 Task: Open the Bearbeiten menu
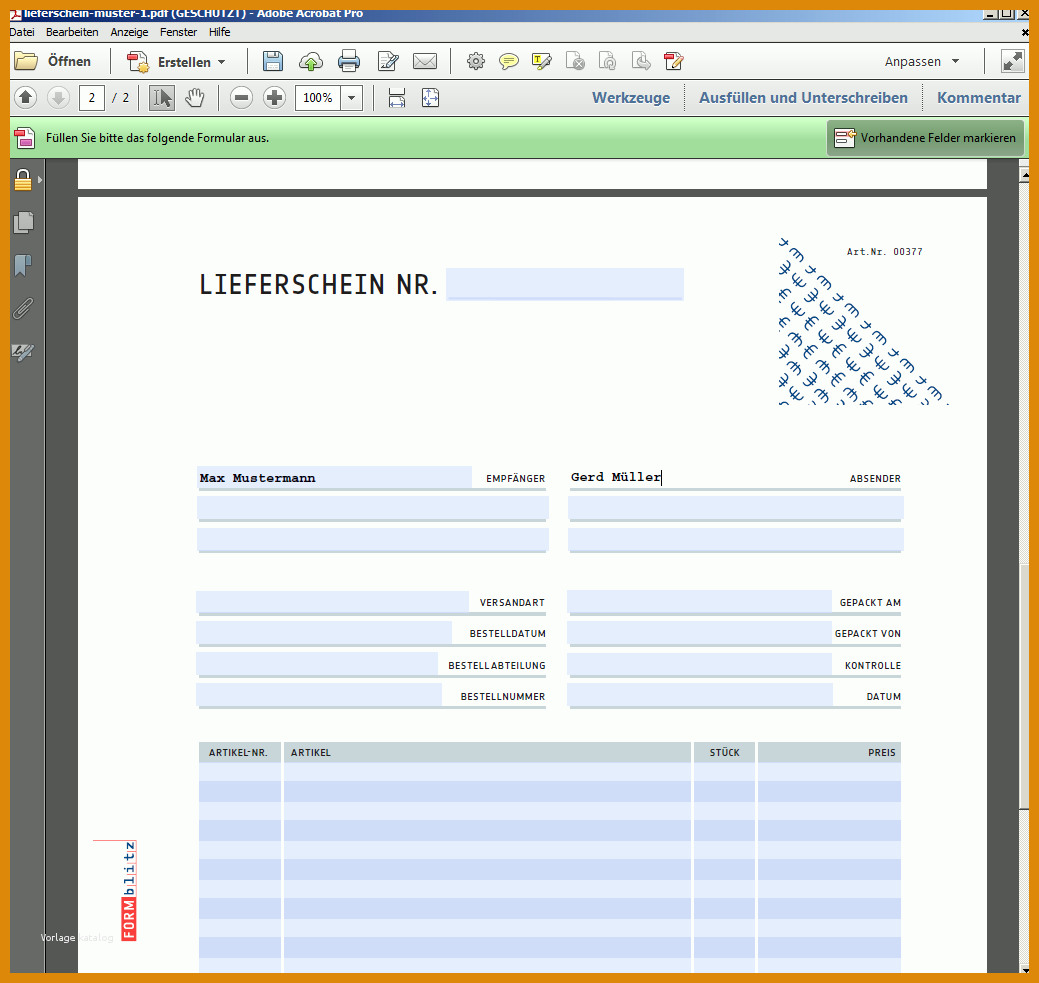point(72,32)
